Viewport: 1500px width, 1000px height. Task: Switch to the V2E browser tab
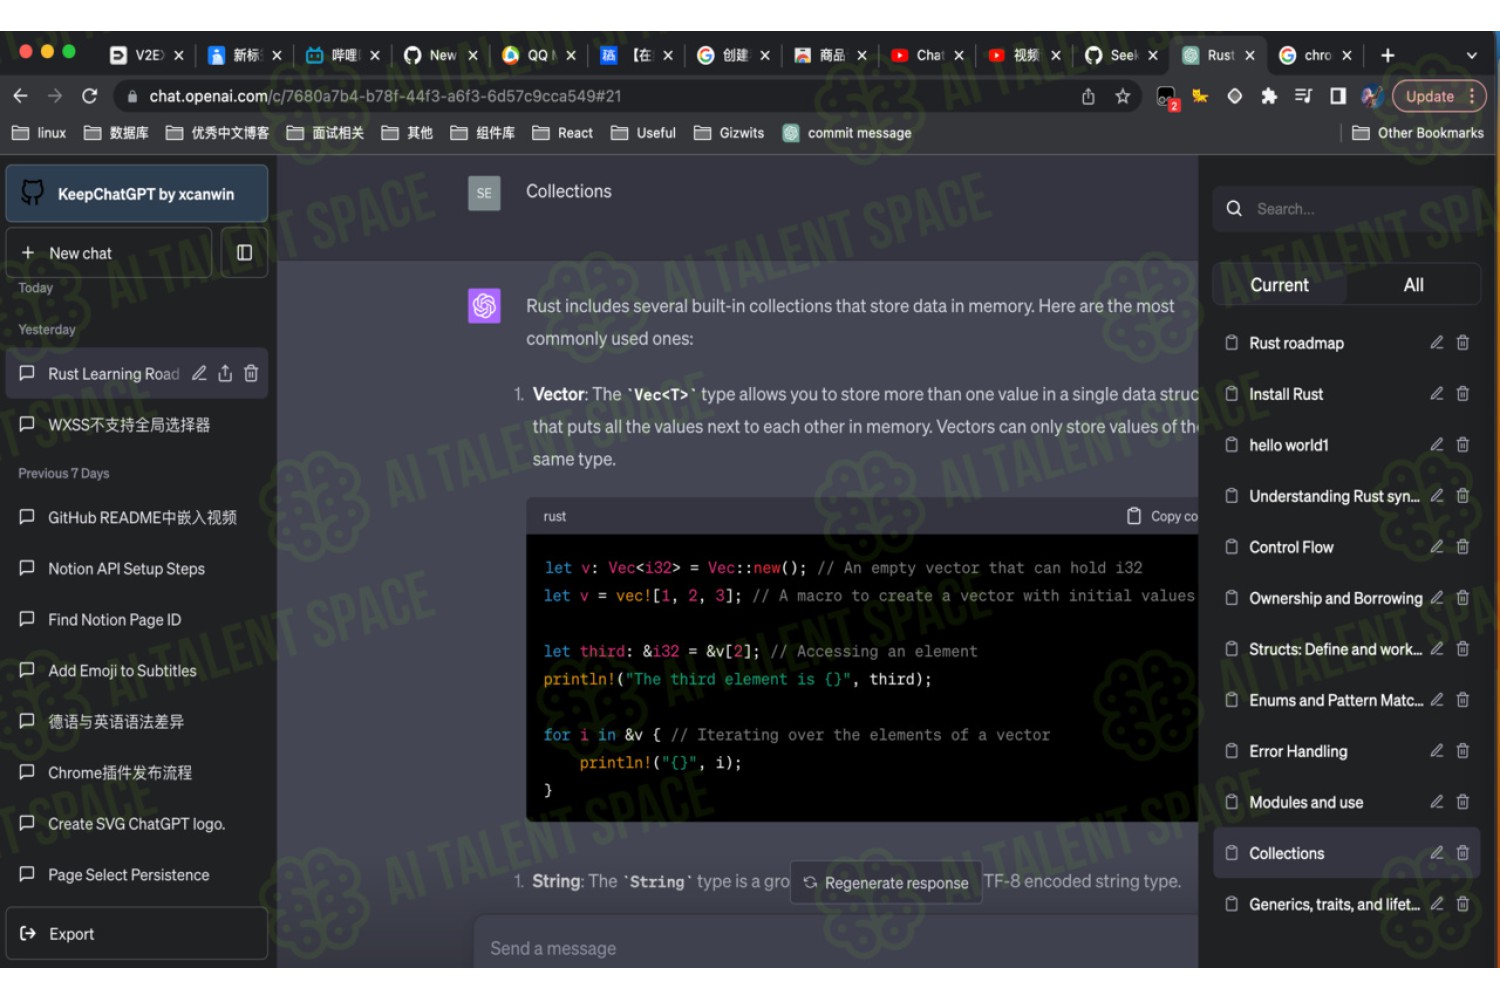pos(148,56)
